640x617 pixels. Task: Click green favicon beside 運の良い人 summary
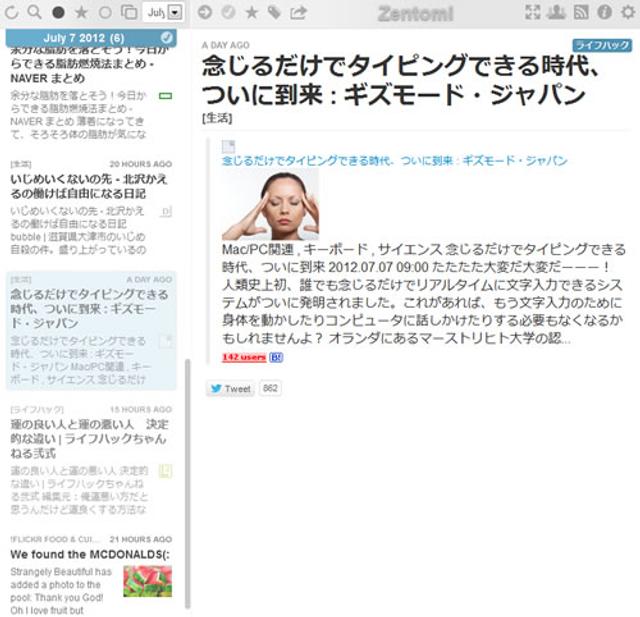pos(165,471)
